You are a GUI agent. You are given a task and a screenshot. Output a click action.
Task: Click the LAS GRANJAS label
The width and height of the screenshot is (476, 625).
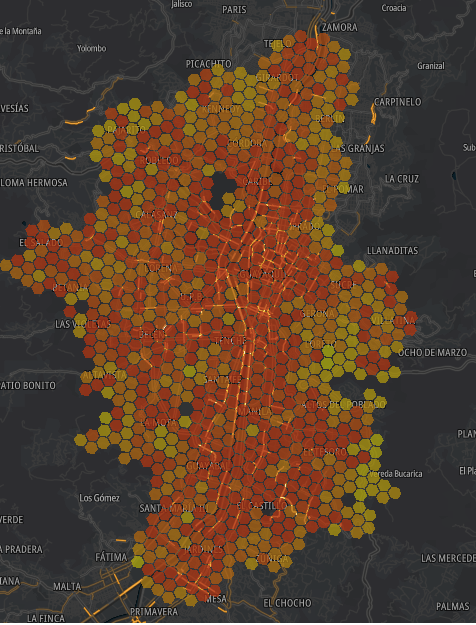pyautogui.click(x=358, y=148)
